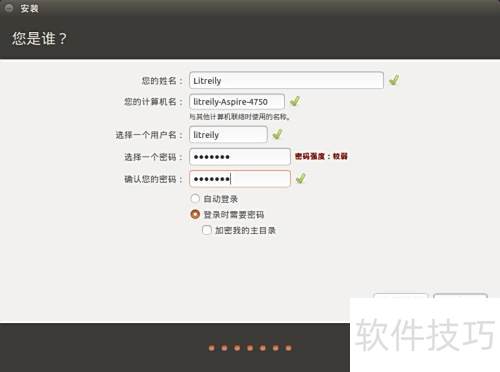Enable the 加密我的主目录 checkbox

pos(207,230)
